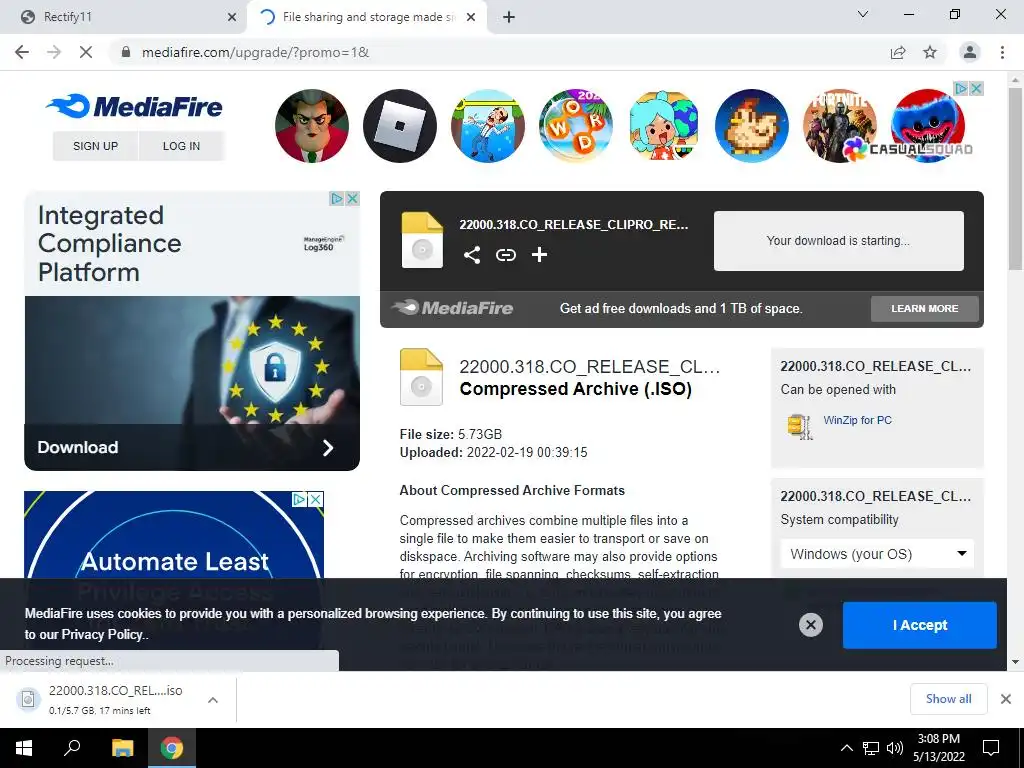Open the Huggy Wuggy game icon
Screen dimensions: 1024x768
tap(927, 125)
